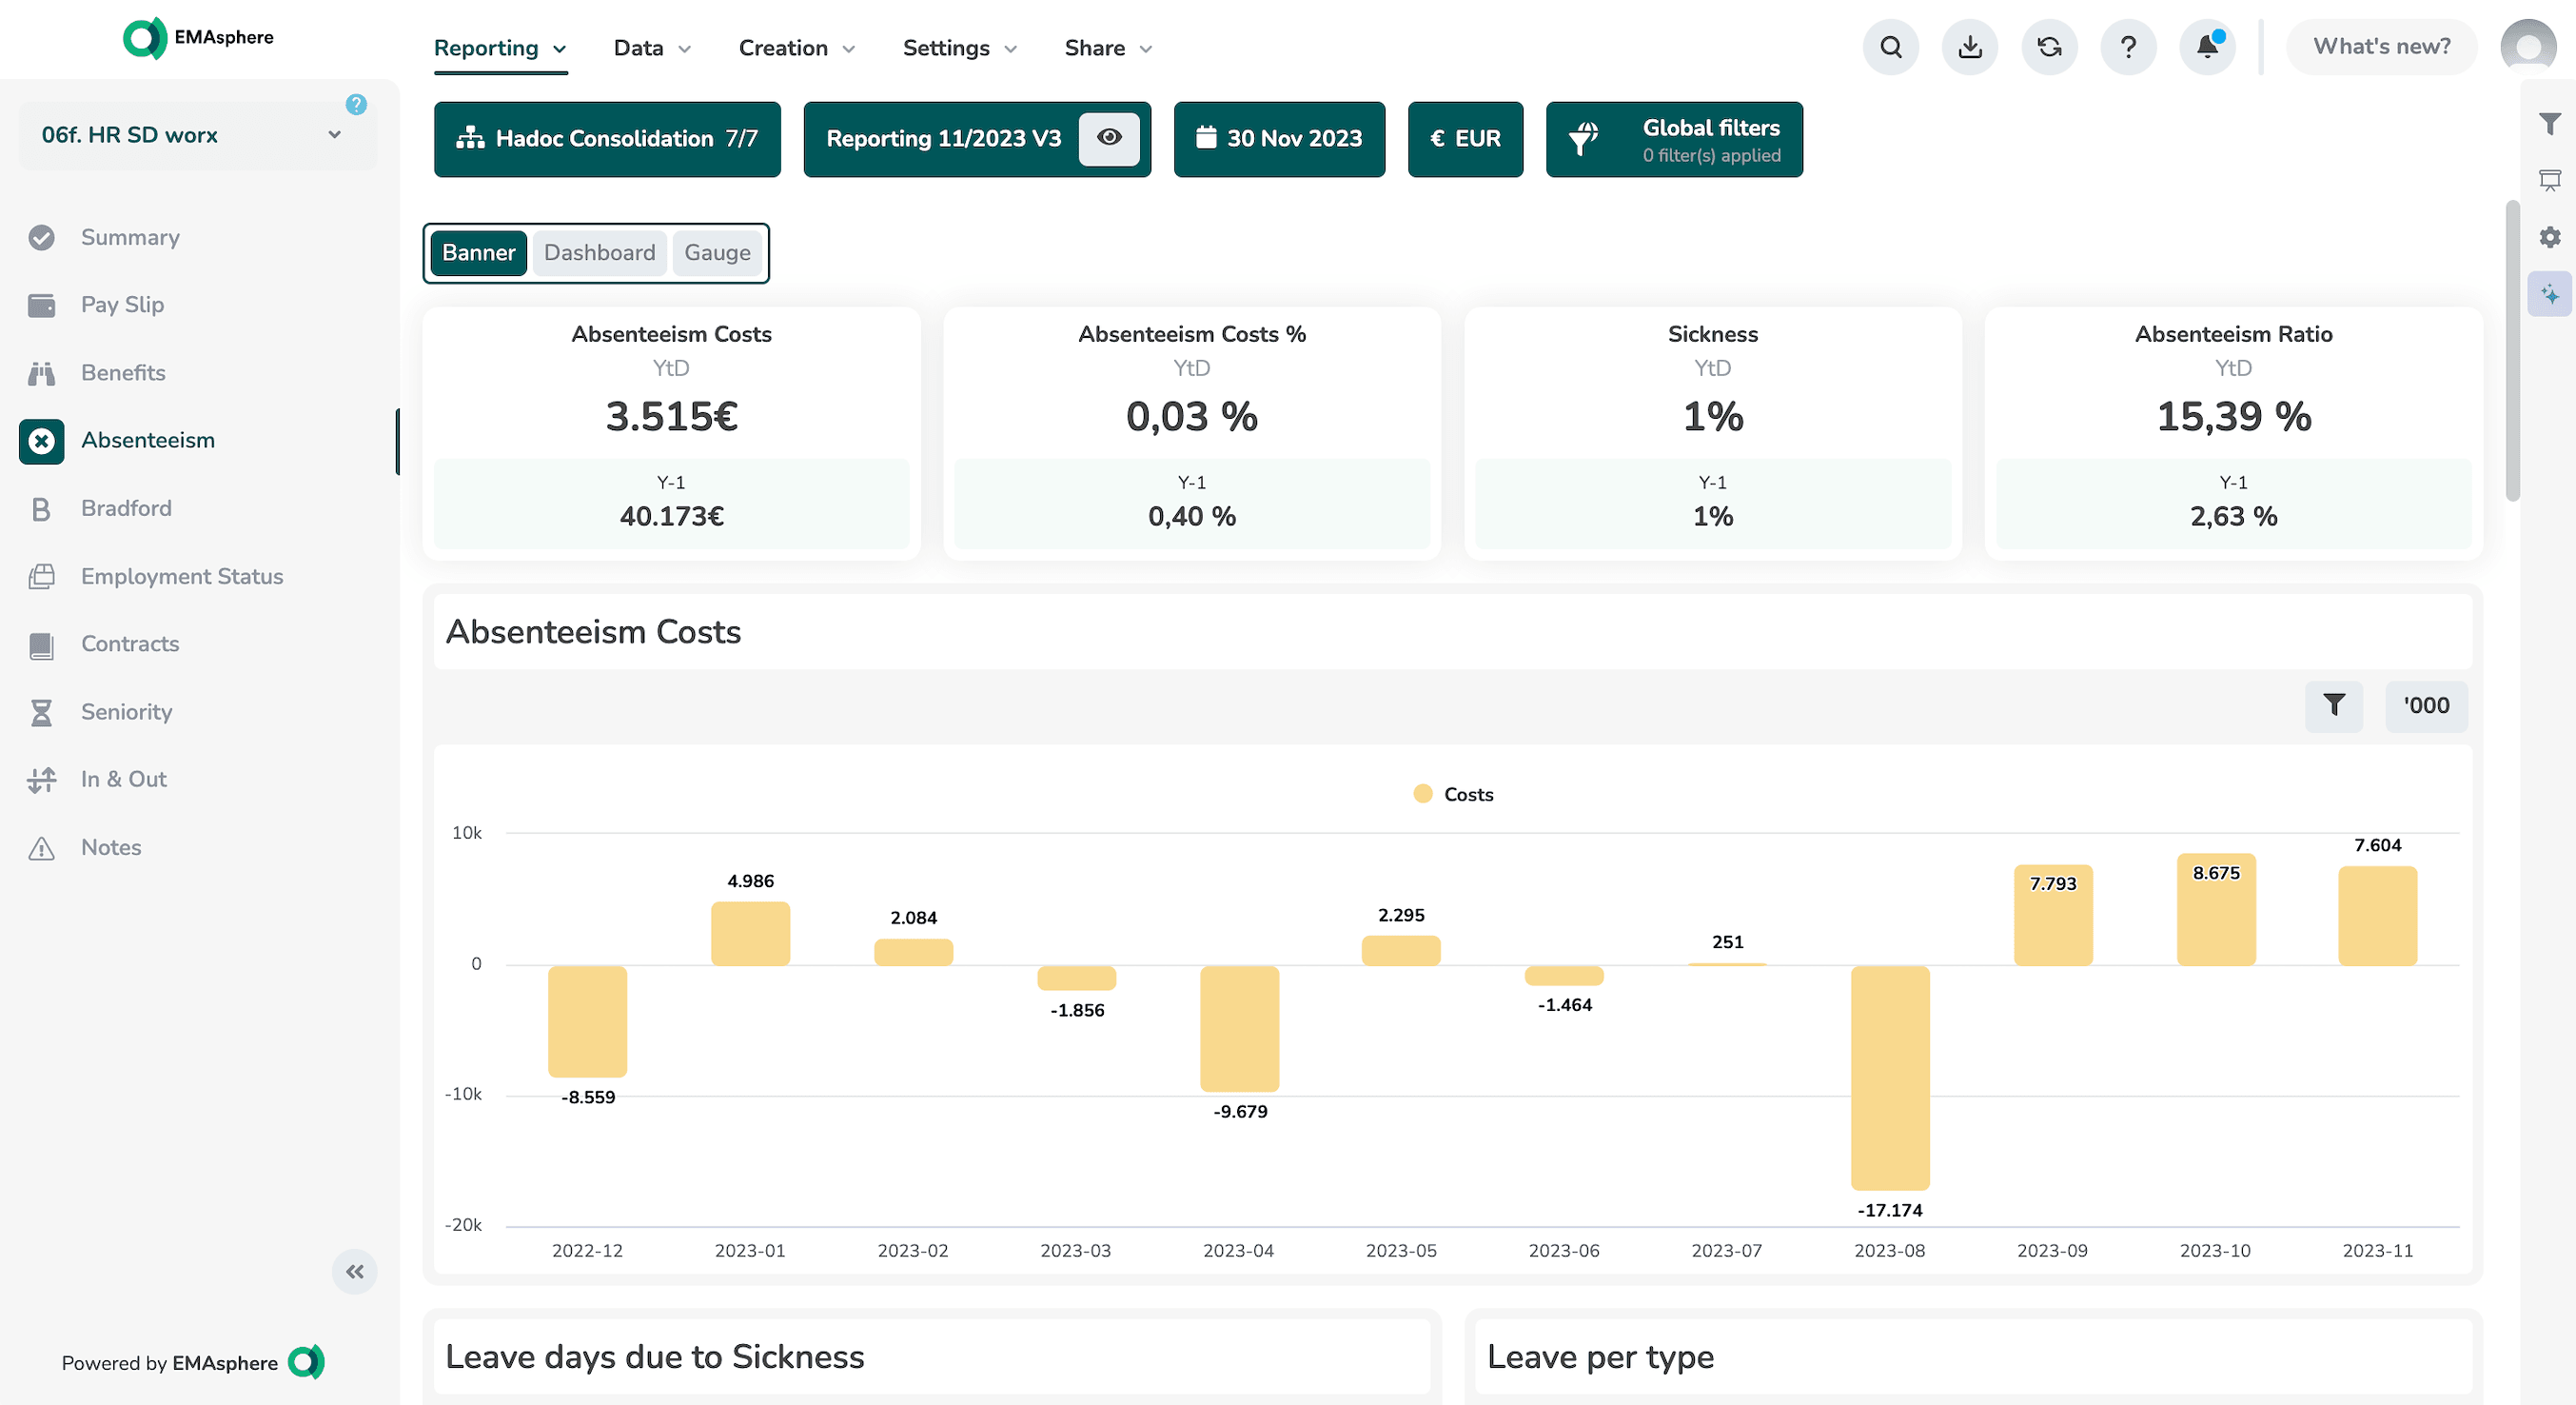Click the download icon in header

[x=1969, y=47]
